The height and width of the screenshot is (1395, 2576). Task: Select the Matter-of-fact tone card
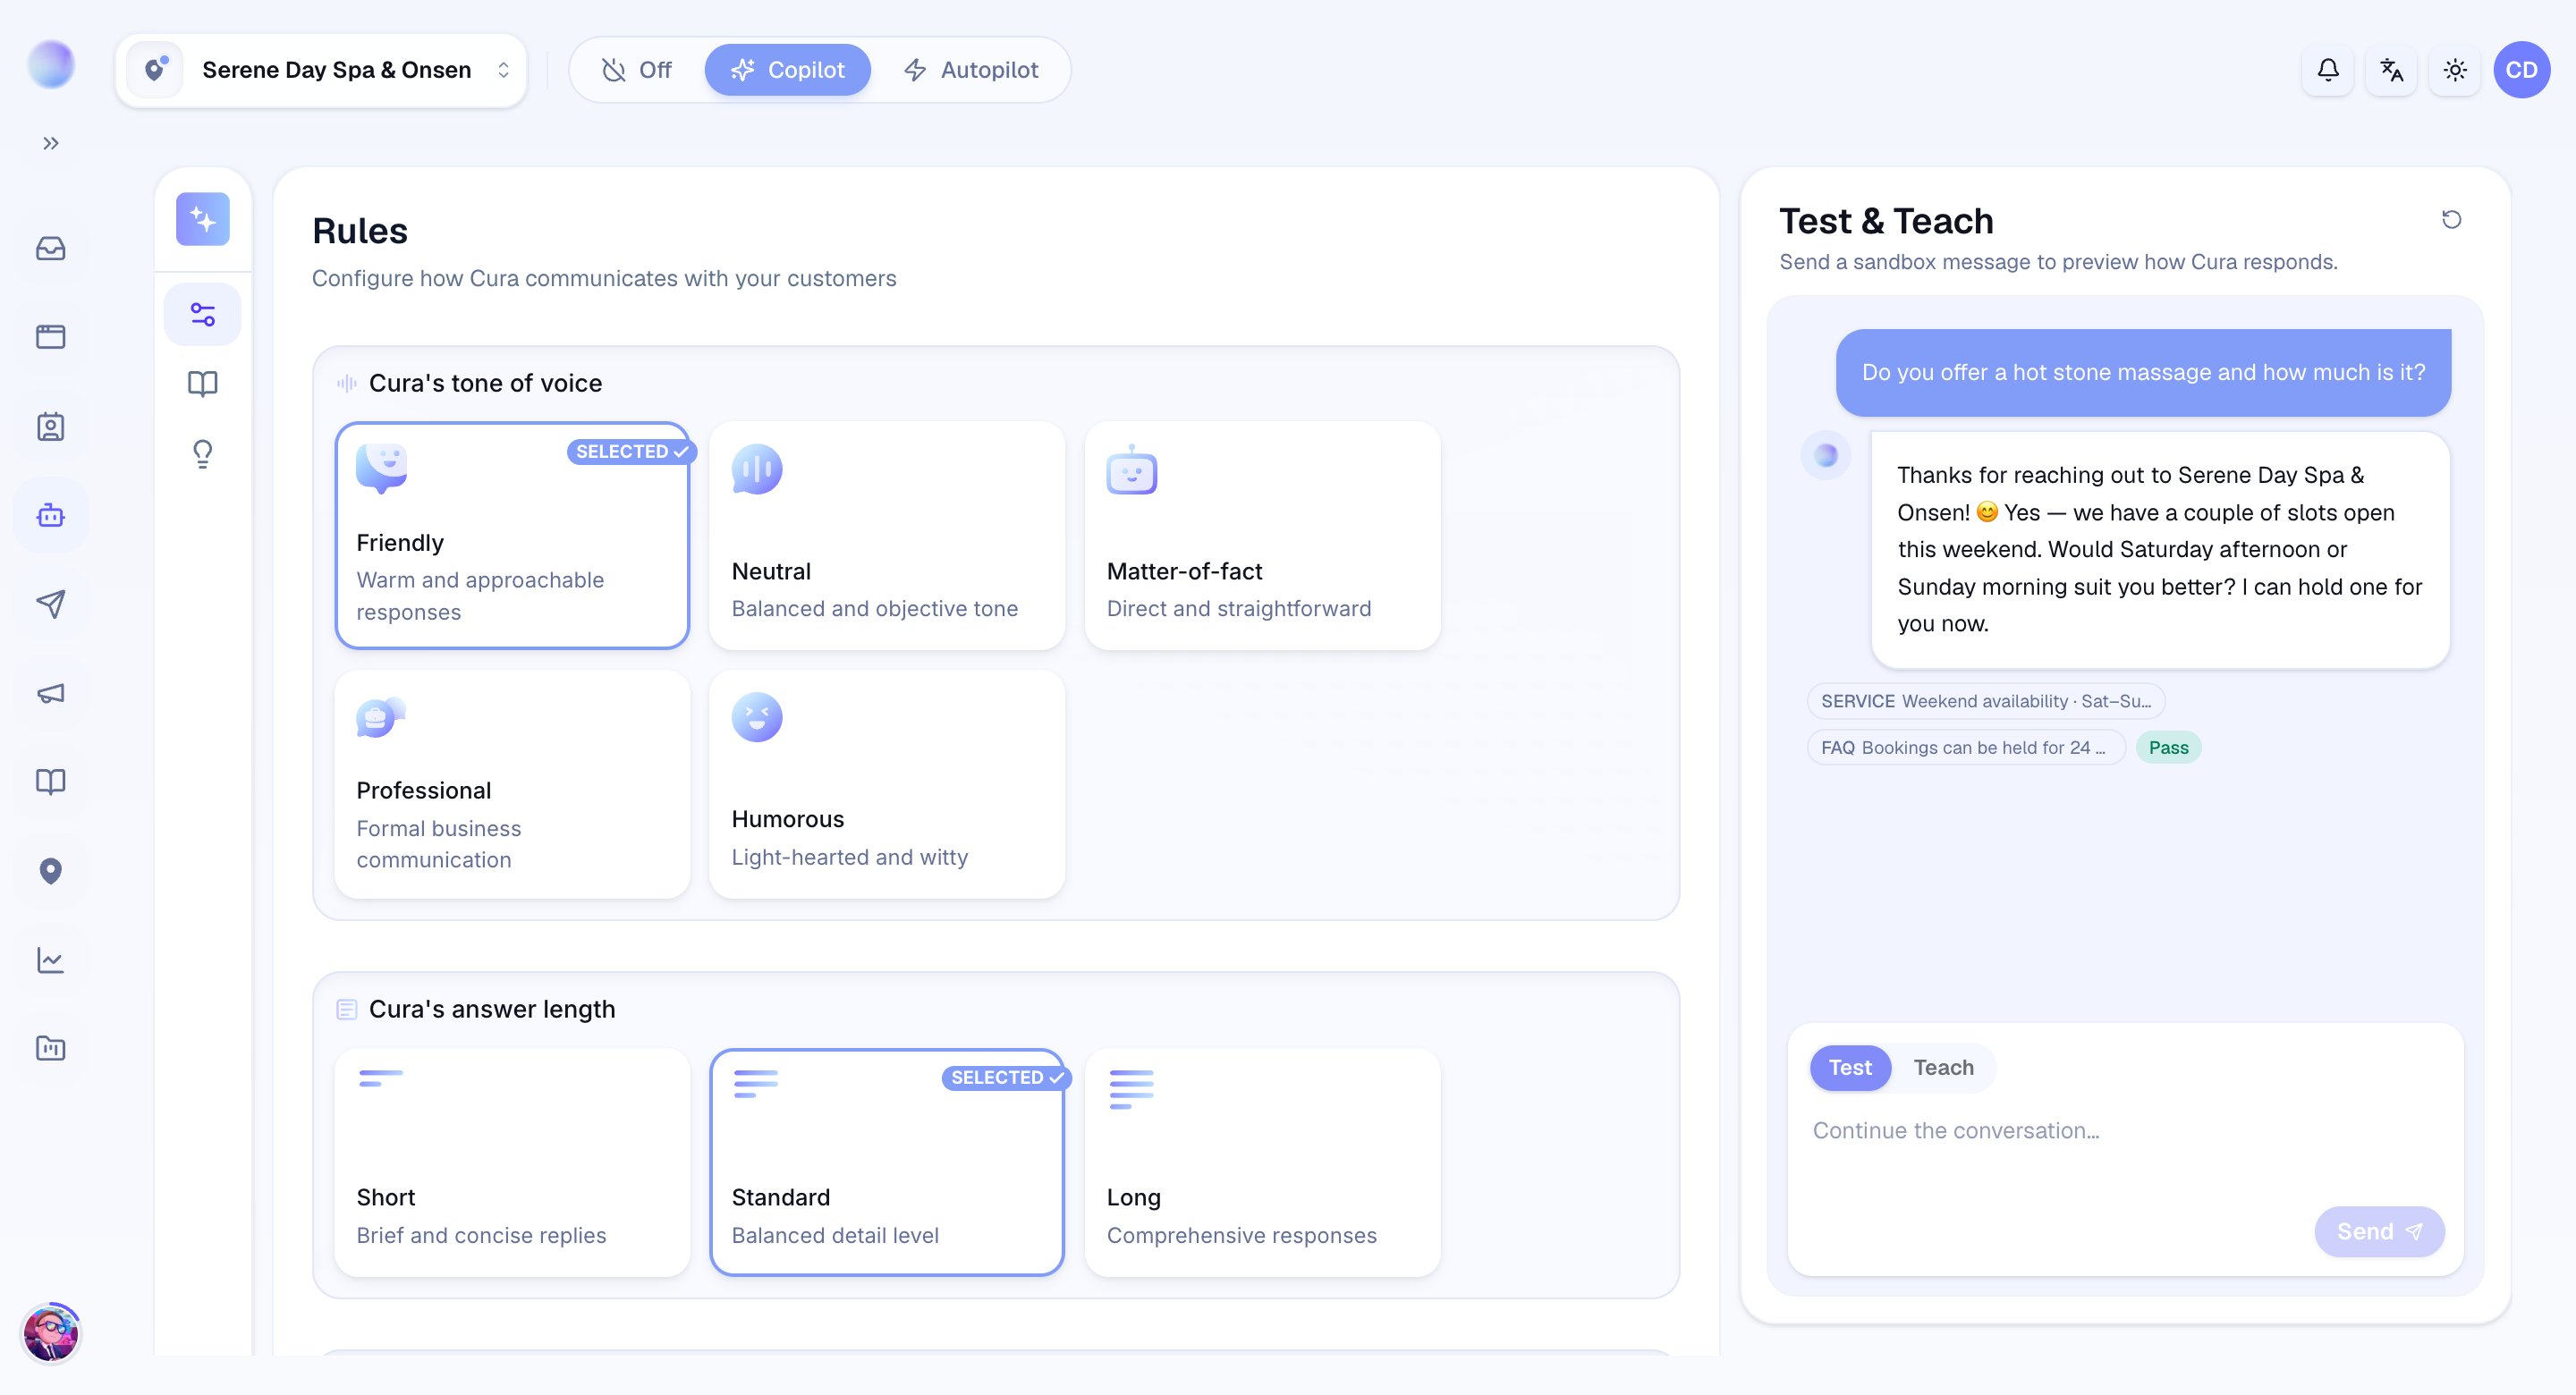[x=1262, y=535]
